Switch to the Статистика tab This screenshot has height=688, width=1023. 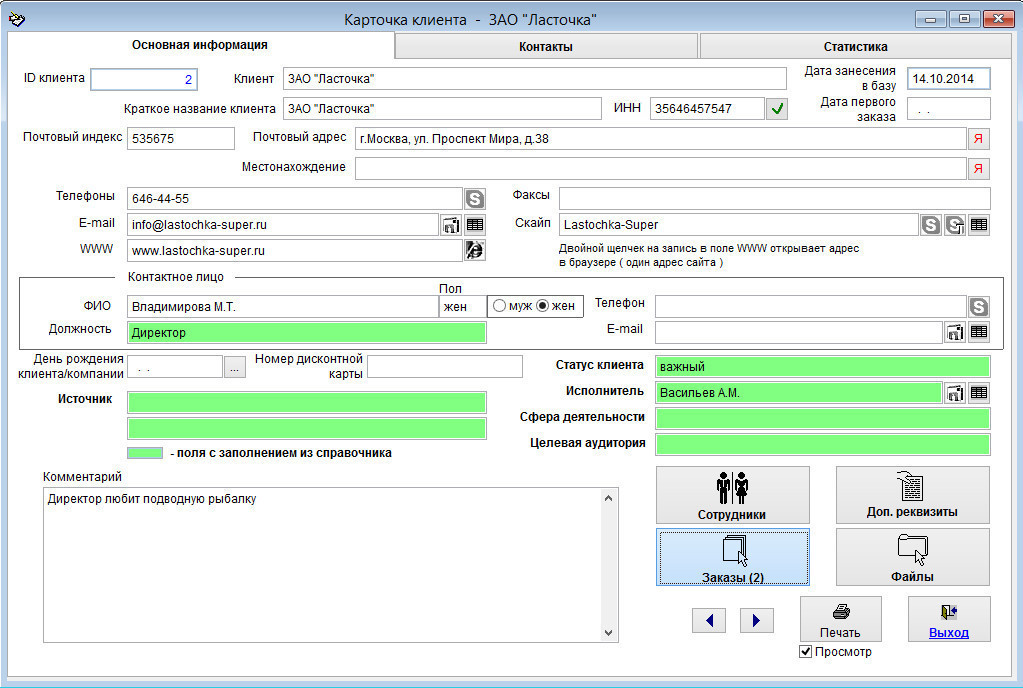tap(855, 47)
